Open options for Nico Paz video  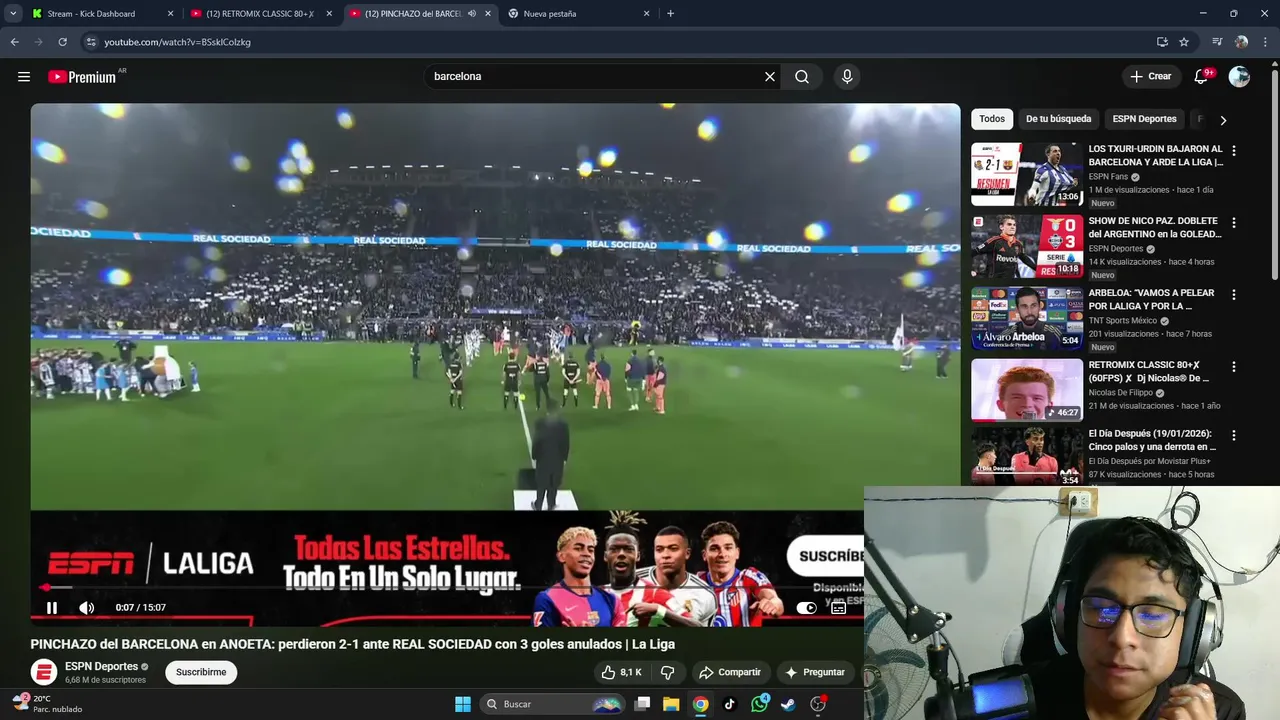[x=1233, y=222]
